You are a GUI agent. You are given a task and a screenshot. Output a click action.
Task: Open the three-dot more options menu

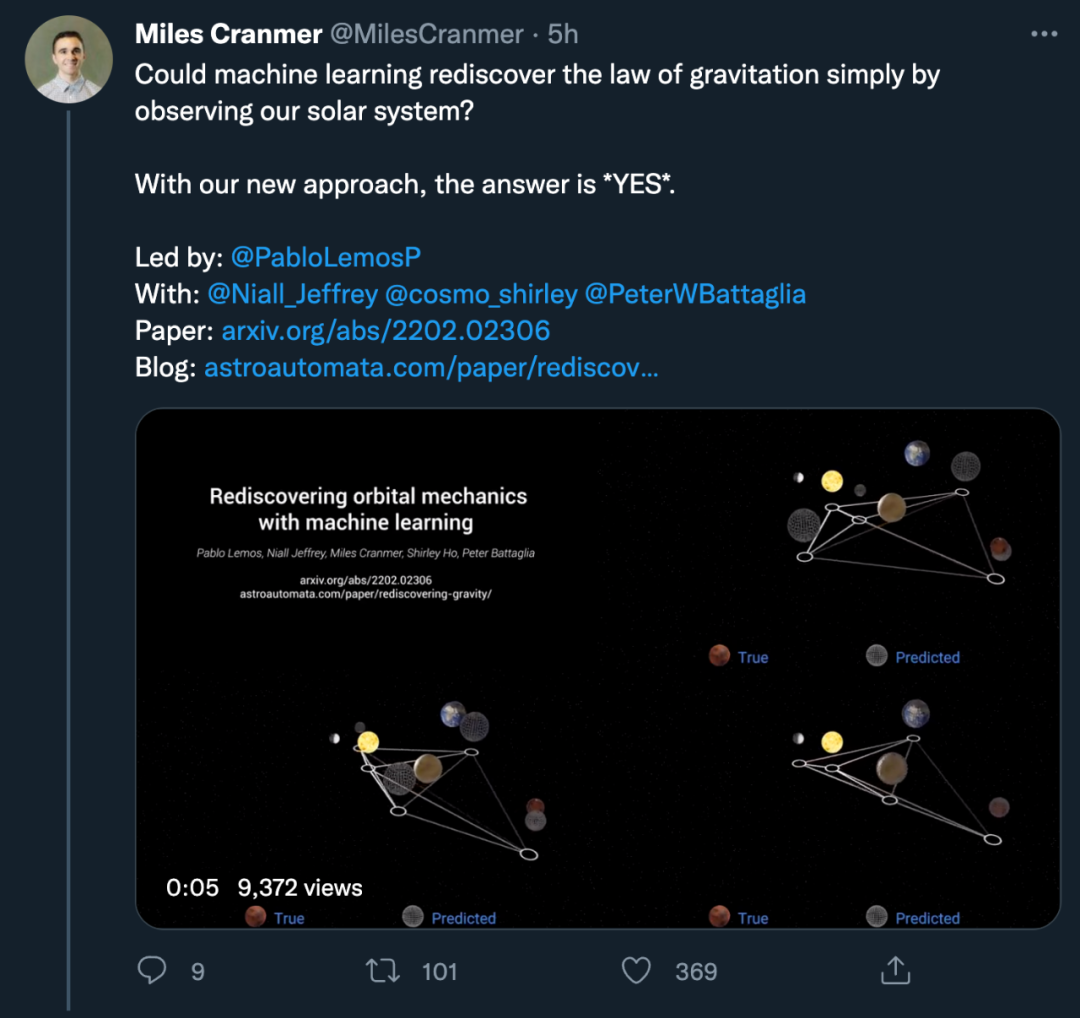1043,34
